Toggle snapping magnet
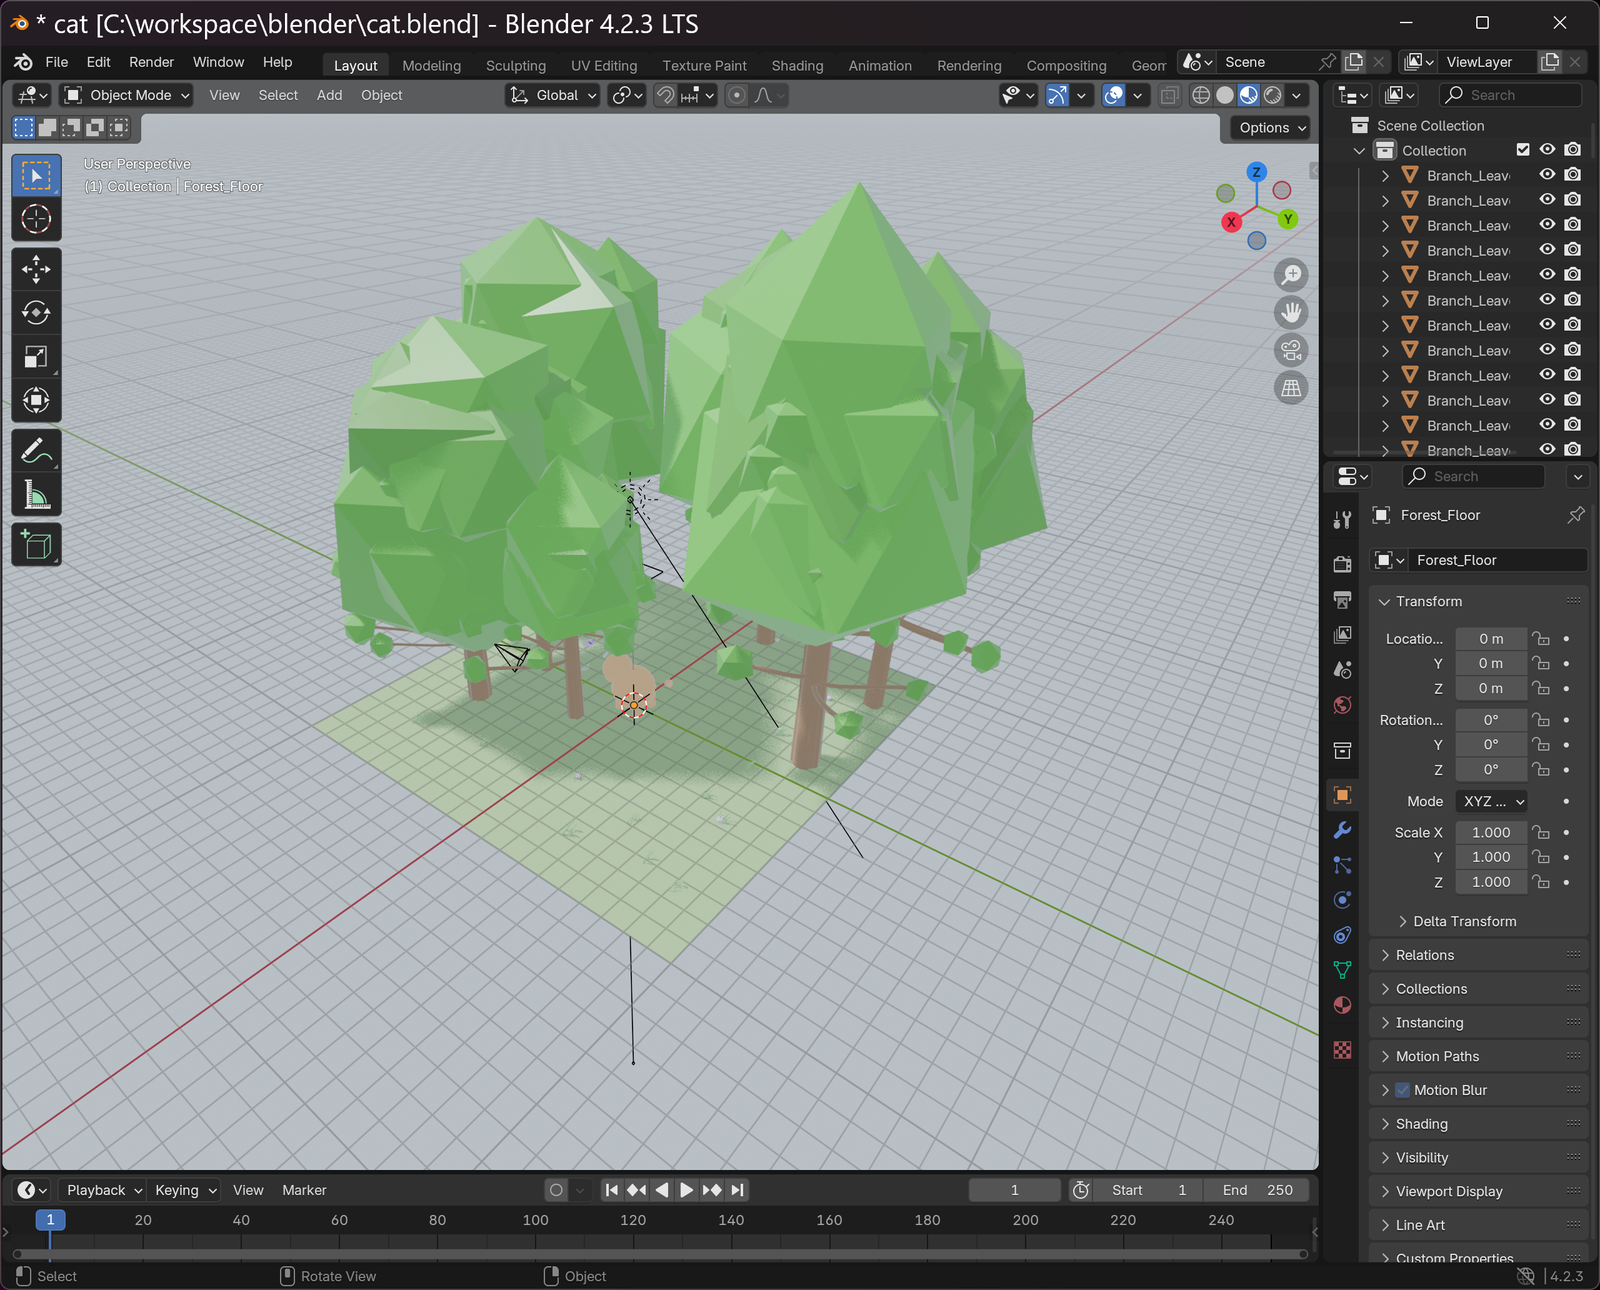Viewport: 1600px width, 1290px height. tap(666, 95)
